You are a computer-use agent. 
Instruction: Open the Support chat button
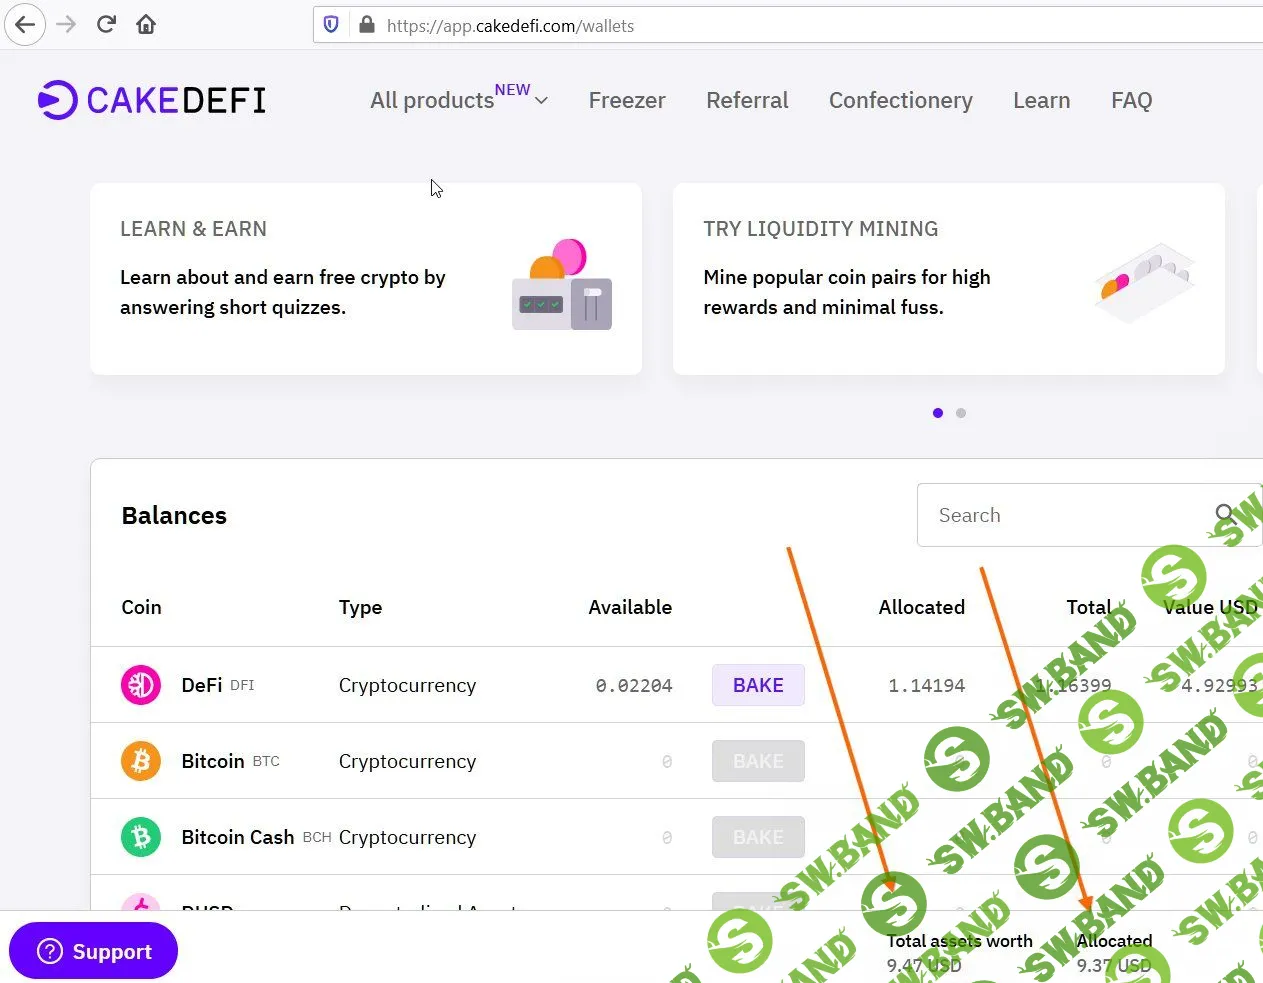click(94, 951)
